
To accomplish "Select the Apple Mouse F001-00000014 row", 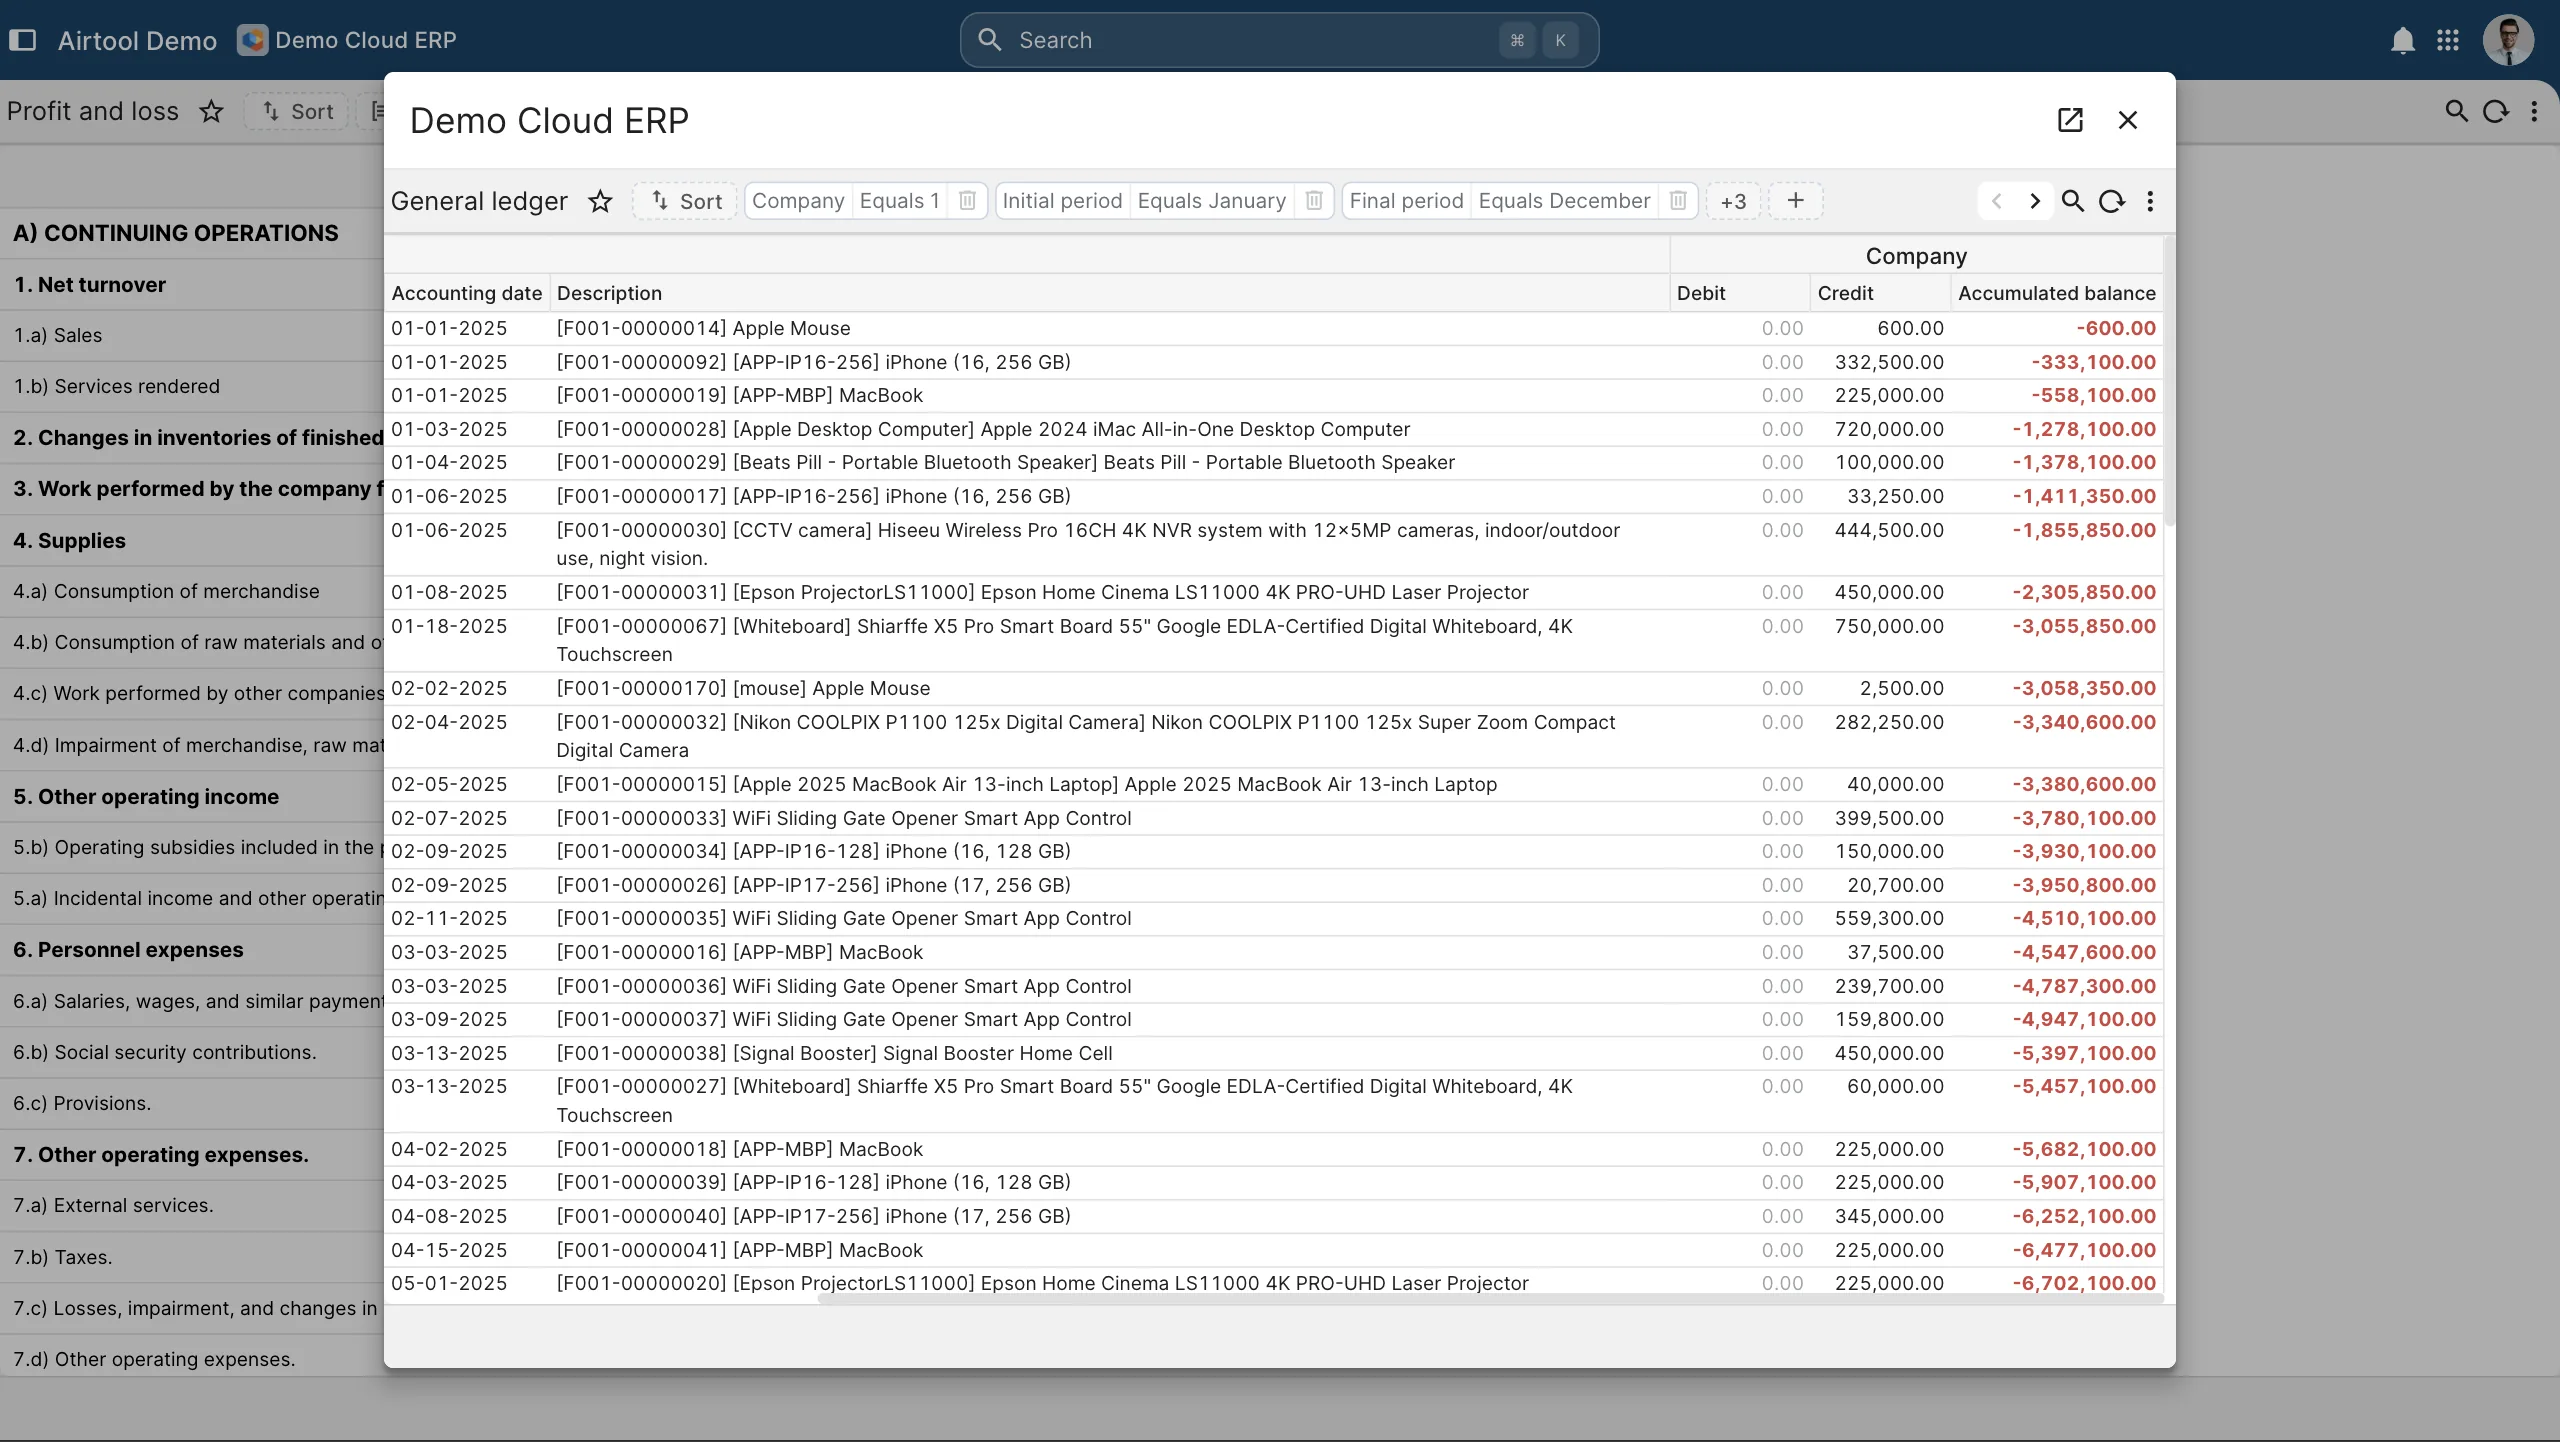I will [x=1273, y=328].
